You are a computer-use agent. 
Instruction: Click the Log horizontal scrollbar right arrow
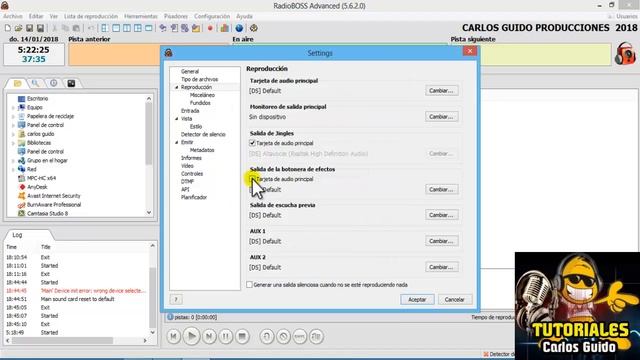[x=145, y=340]
